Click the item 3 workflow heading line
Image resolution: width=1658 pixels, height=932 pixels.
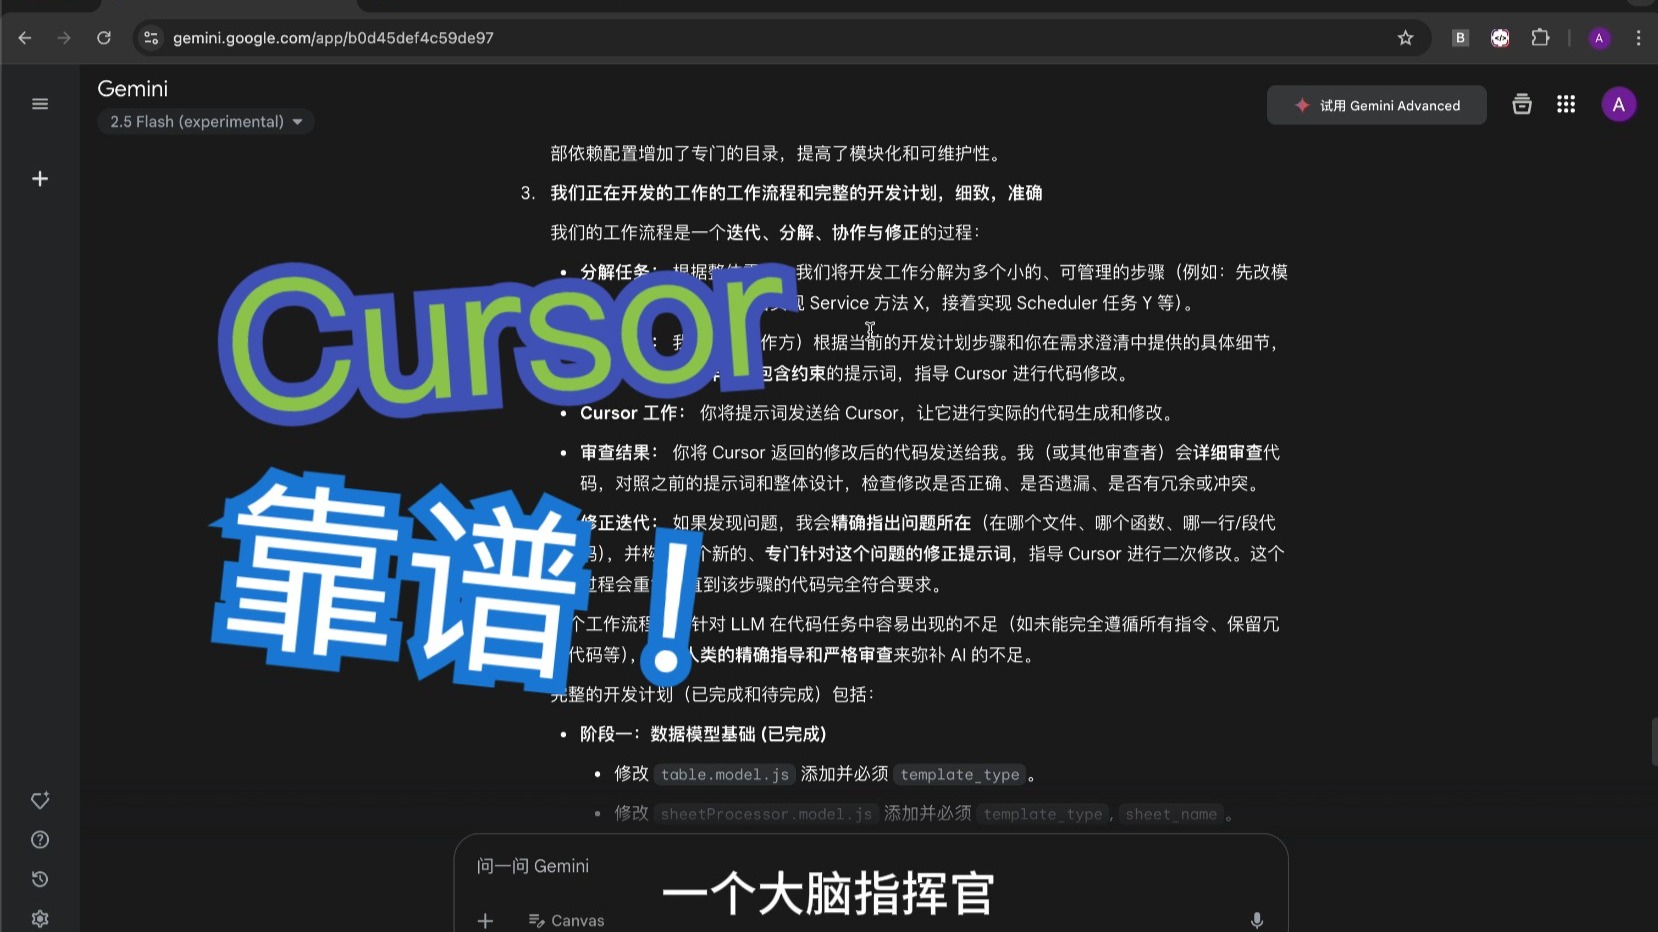click(x=796, y=193)
